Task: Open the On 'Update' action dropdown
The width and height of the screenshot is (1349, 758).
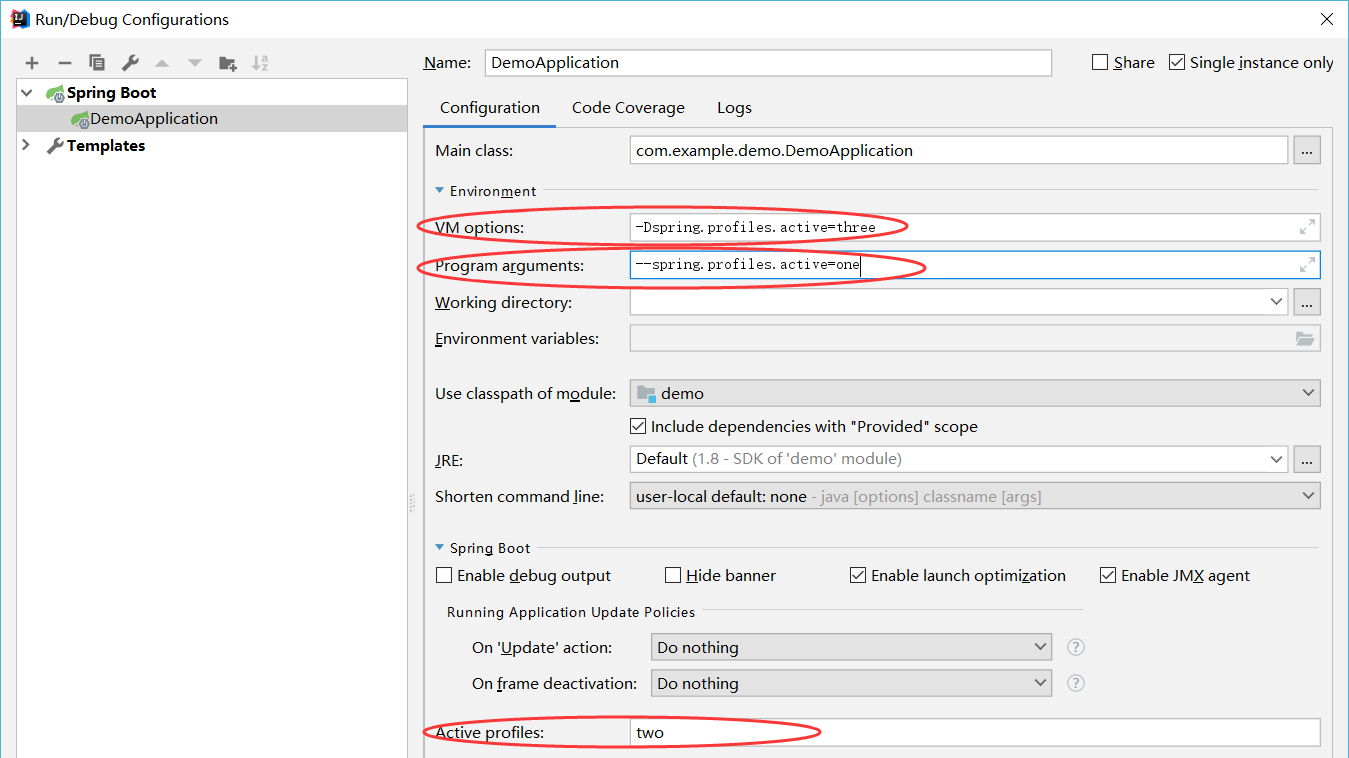Action: 850,648
